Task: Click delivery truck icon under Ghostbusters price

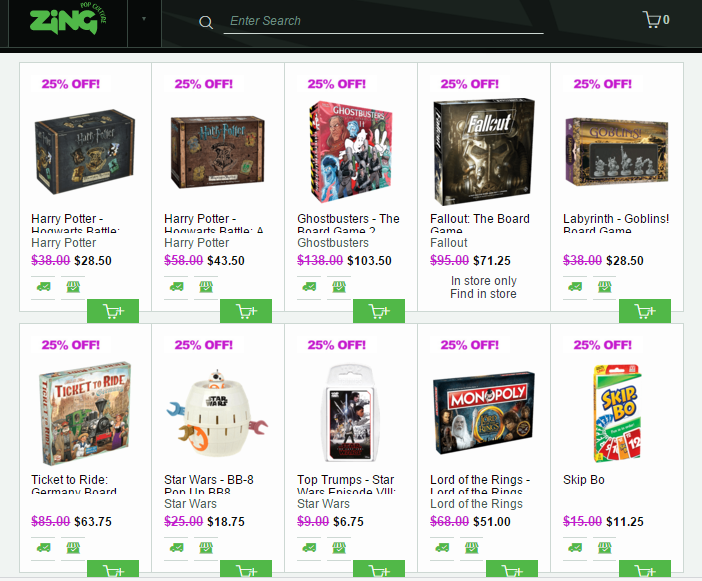Action: coord(309,286)
